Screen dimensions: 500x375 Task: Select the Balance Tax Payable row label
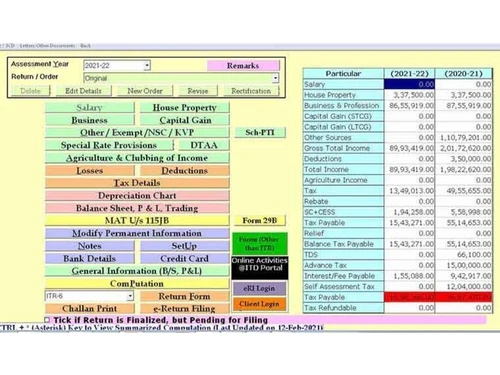coord(343,244)
